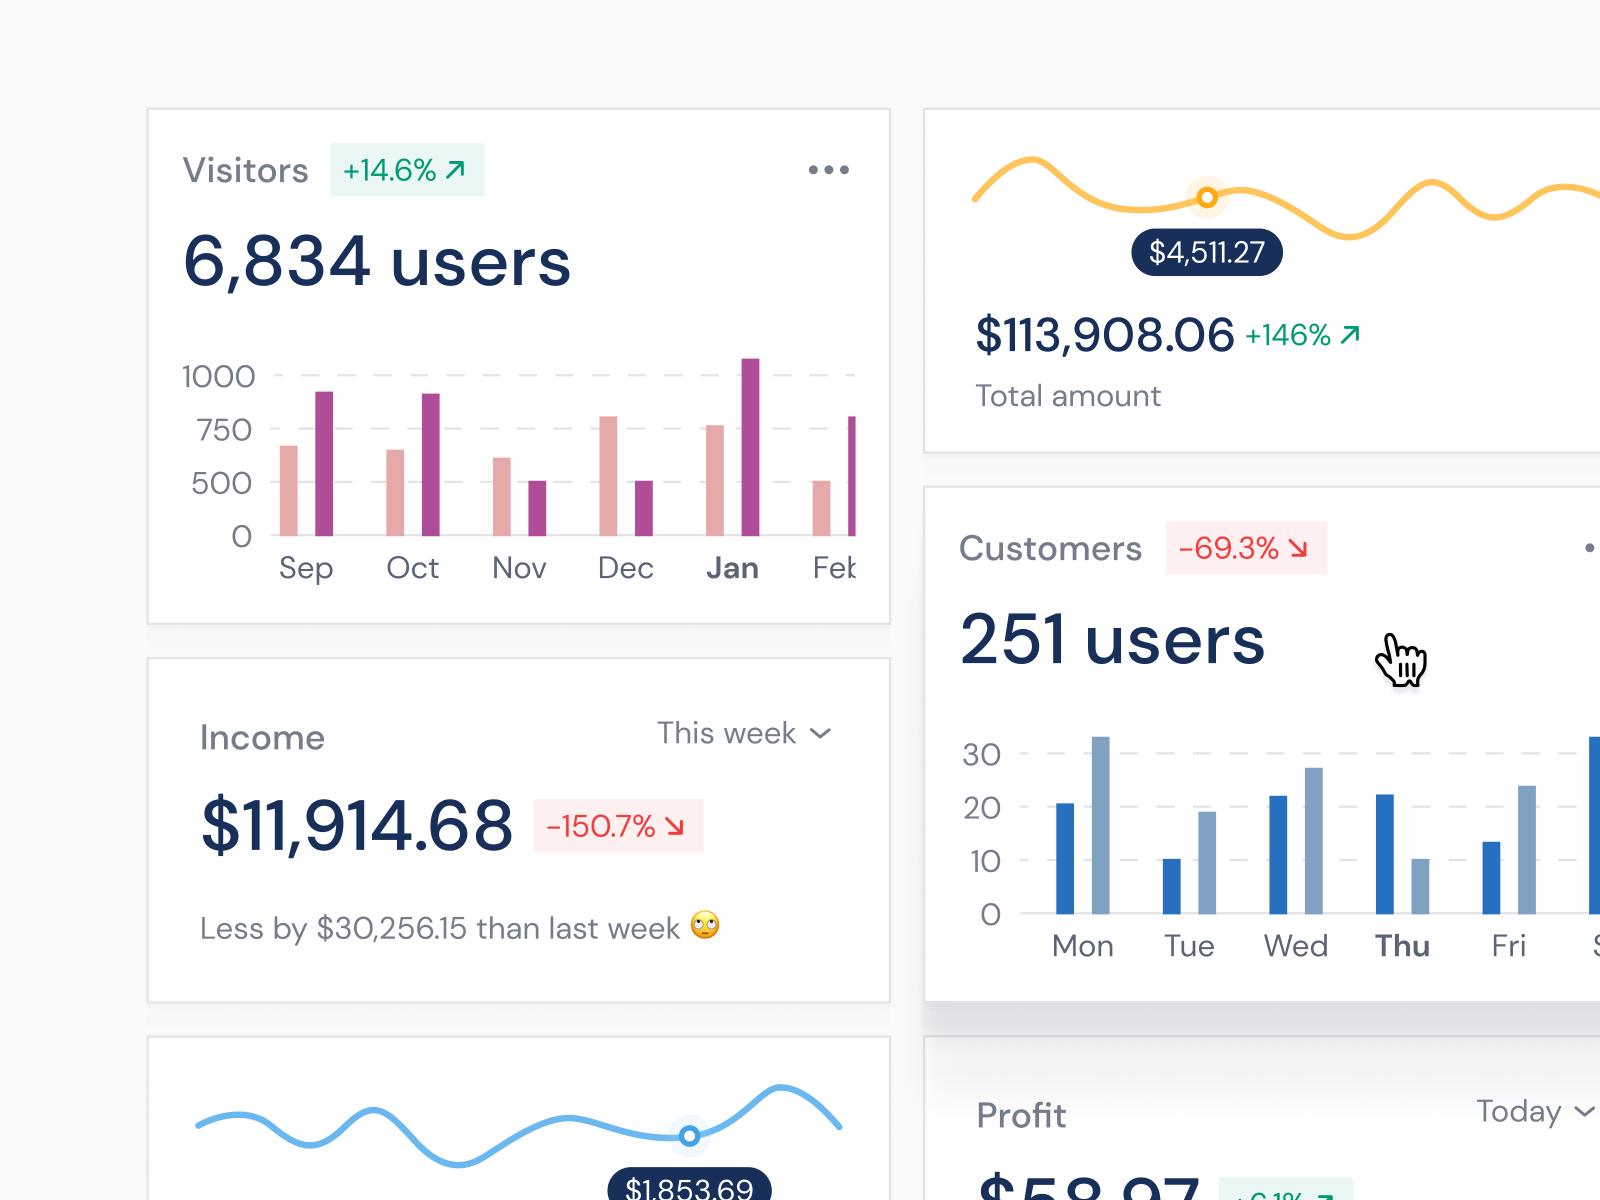Click the Visitors card title

tap(246, 170)
